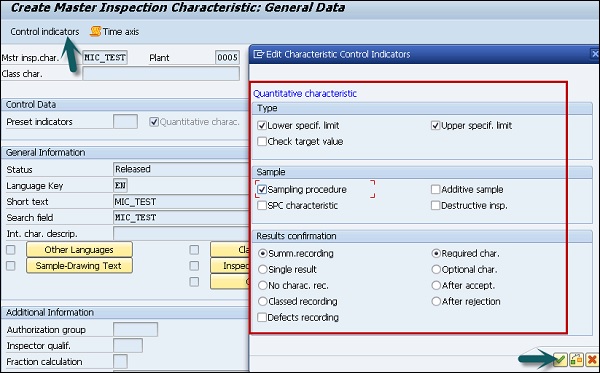Viewport: 600px width, 373px height.
Task: Click Sample-Drawing Text button
Action: (79, 266)
